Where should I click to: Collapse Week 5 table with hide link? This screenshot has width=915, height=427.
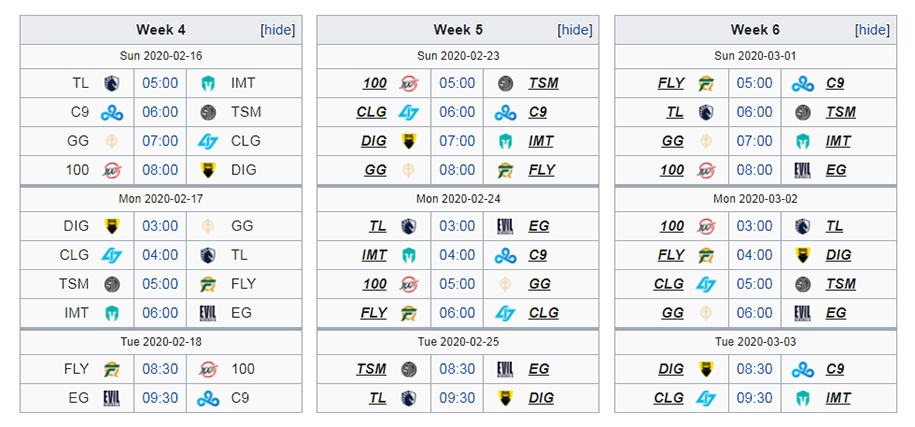coord(575,30)
